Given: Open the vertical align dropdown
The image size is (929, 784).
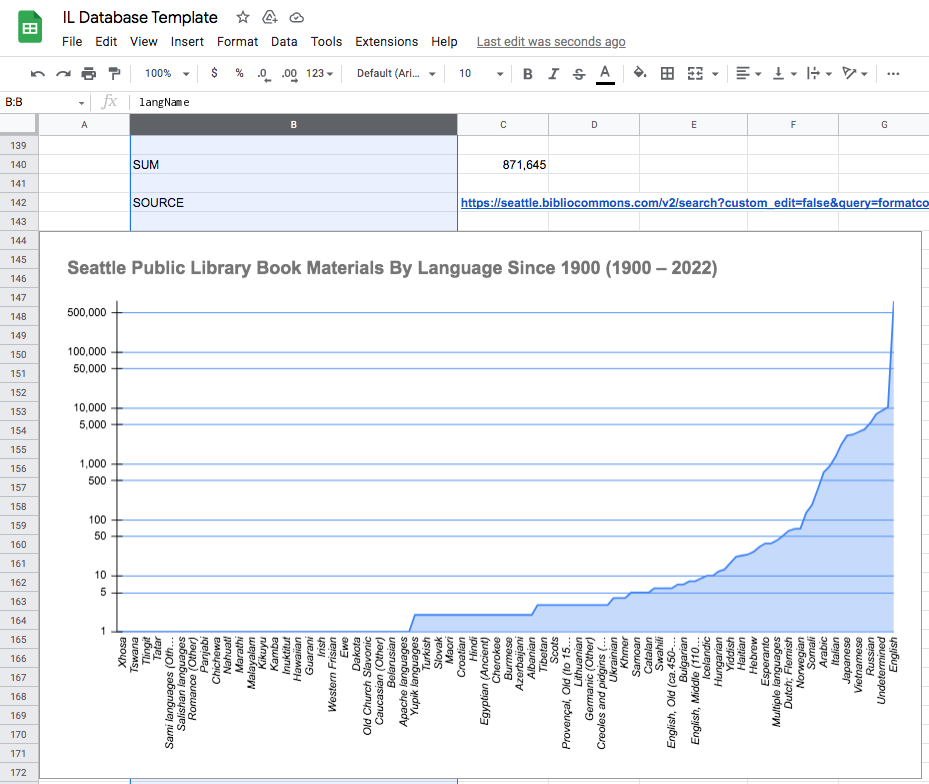Looking at the screenshot, I should pos(784,73).
